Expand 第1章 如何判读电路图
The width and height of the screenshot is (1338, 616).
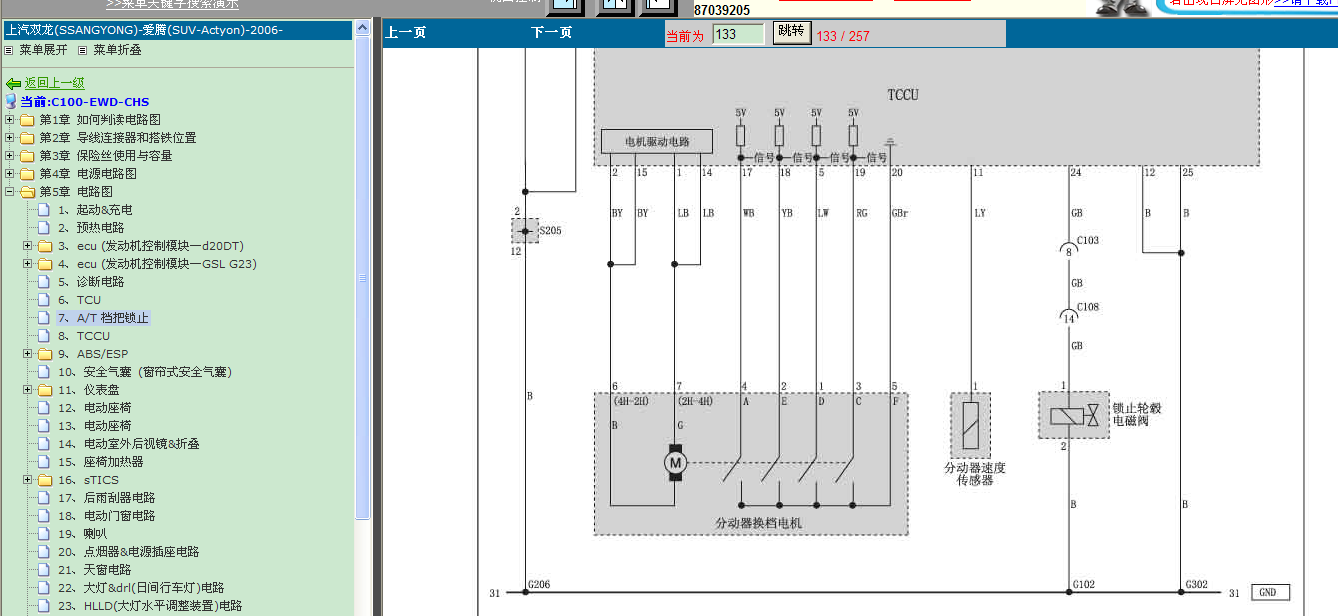click(10, 120)
